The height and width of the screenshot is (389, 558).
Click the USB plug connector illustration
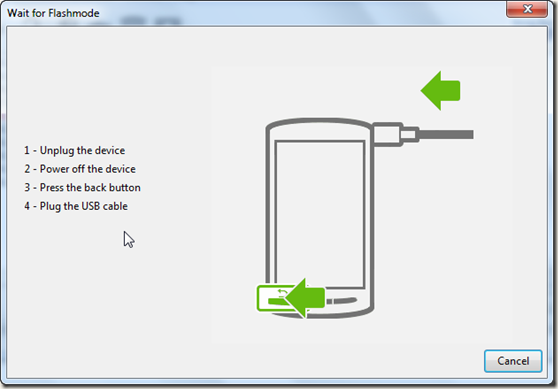[x=396, y=134]
